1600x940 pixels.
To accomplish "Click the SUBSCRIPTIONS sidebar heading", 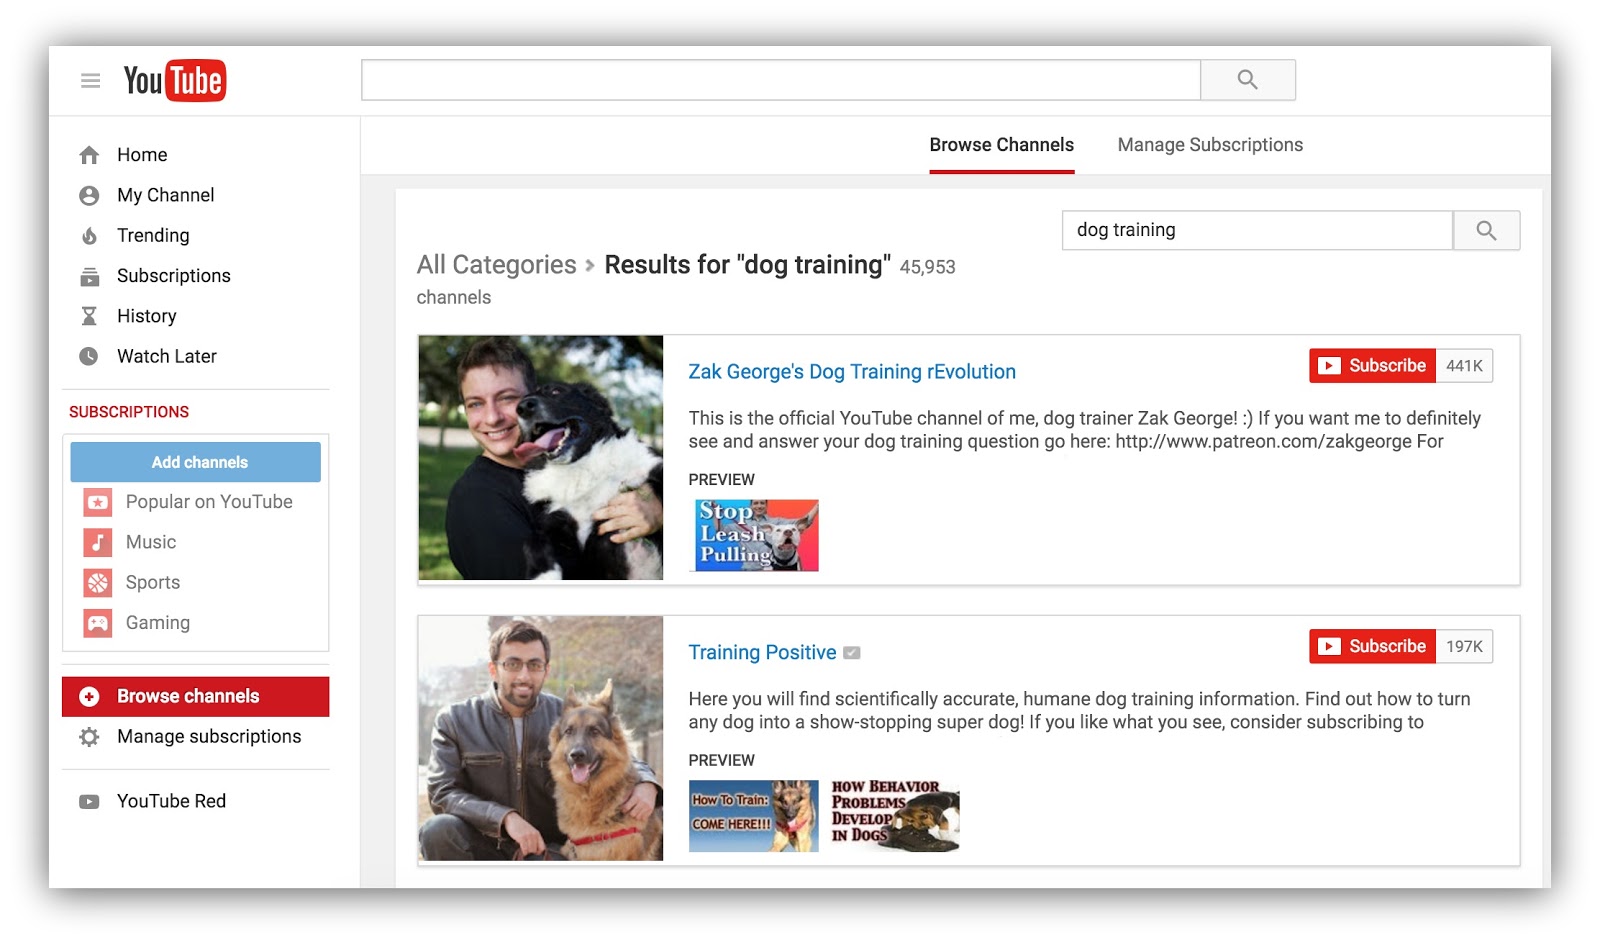I will 129,412.
